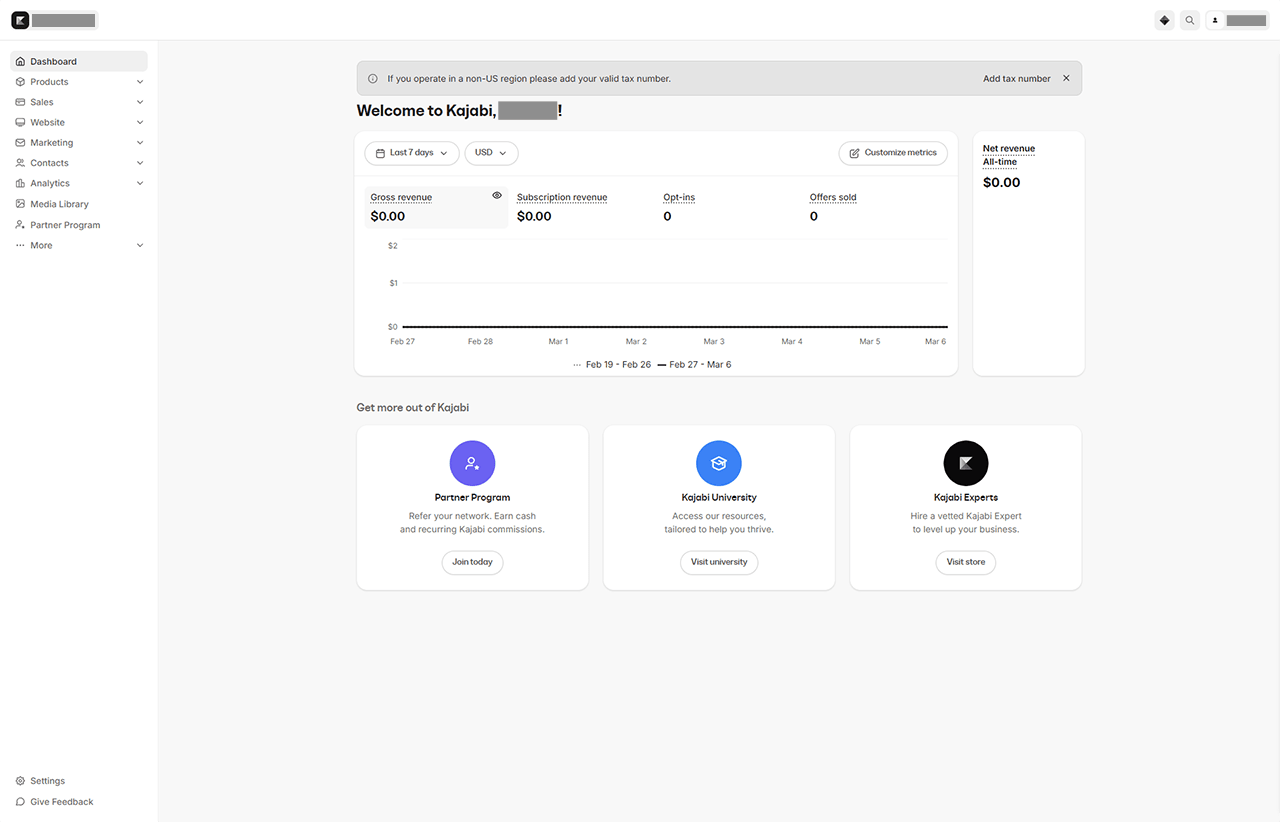Open the search magnifier icon
This screenshot has width=1280, height=822.
pyautogui.click(x=1189, y=20)
